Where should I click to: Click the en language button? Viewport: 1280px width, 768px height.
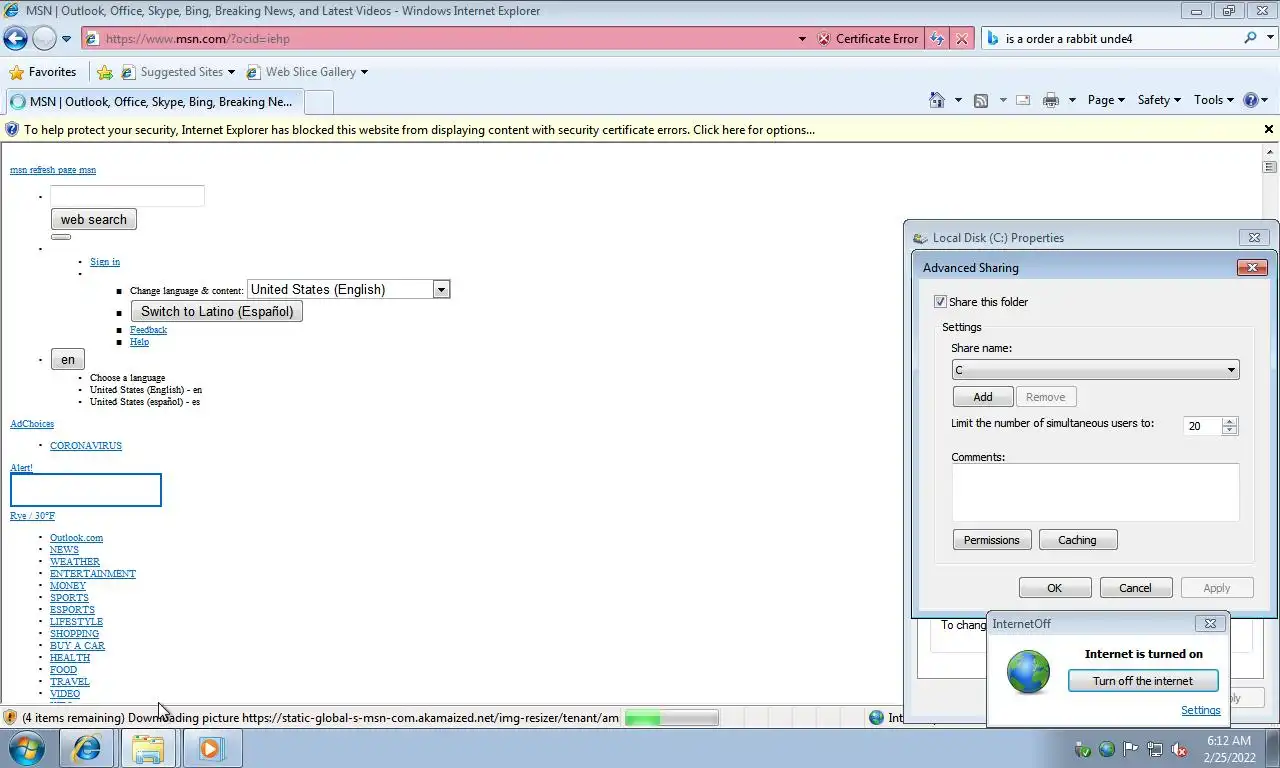tap(68, 360)
